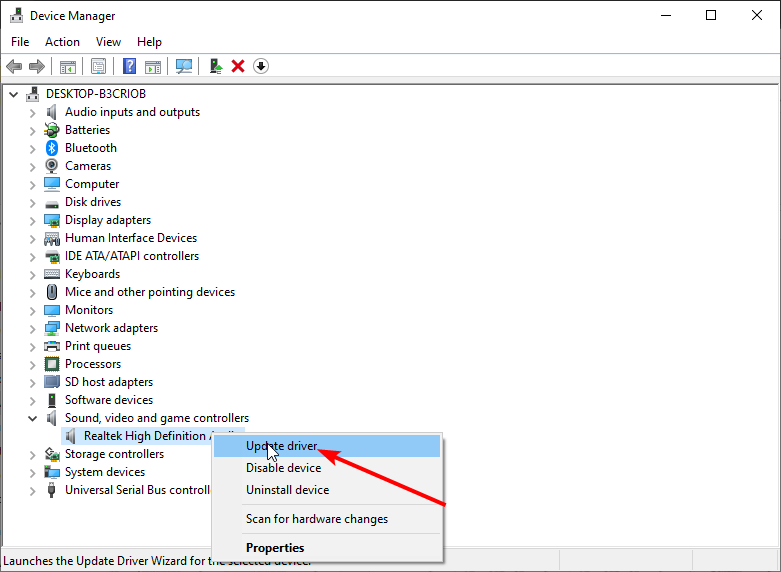
Task: Expand IDE ATA/ATAPI controllers arrow
Action: pyautogui.click(x=32, y=256)
